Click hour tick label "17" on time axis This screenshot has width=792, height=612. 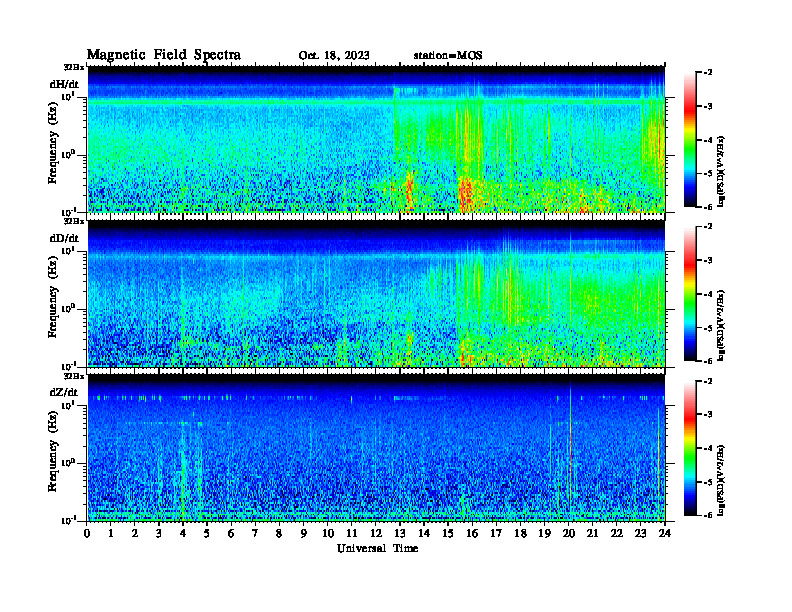coord(496,534)
